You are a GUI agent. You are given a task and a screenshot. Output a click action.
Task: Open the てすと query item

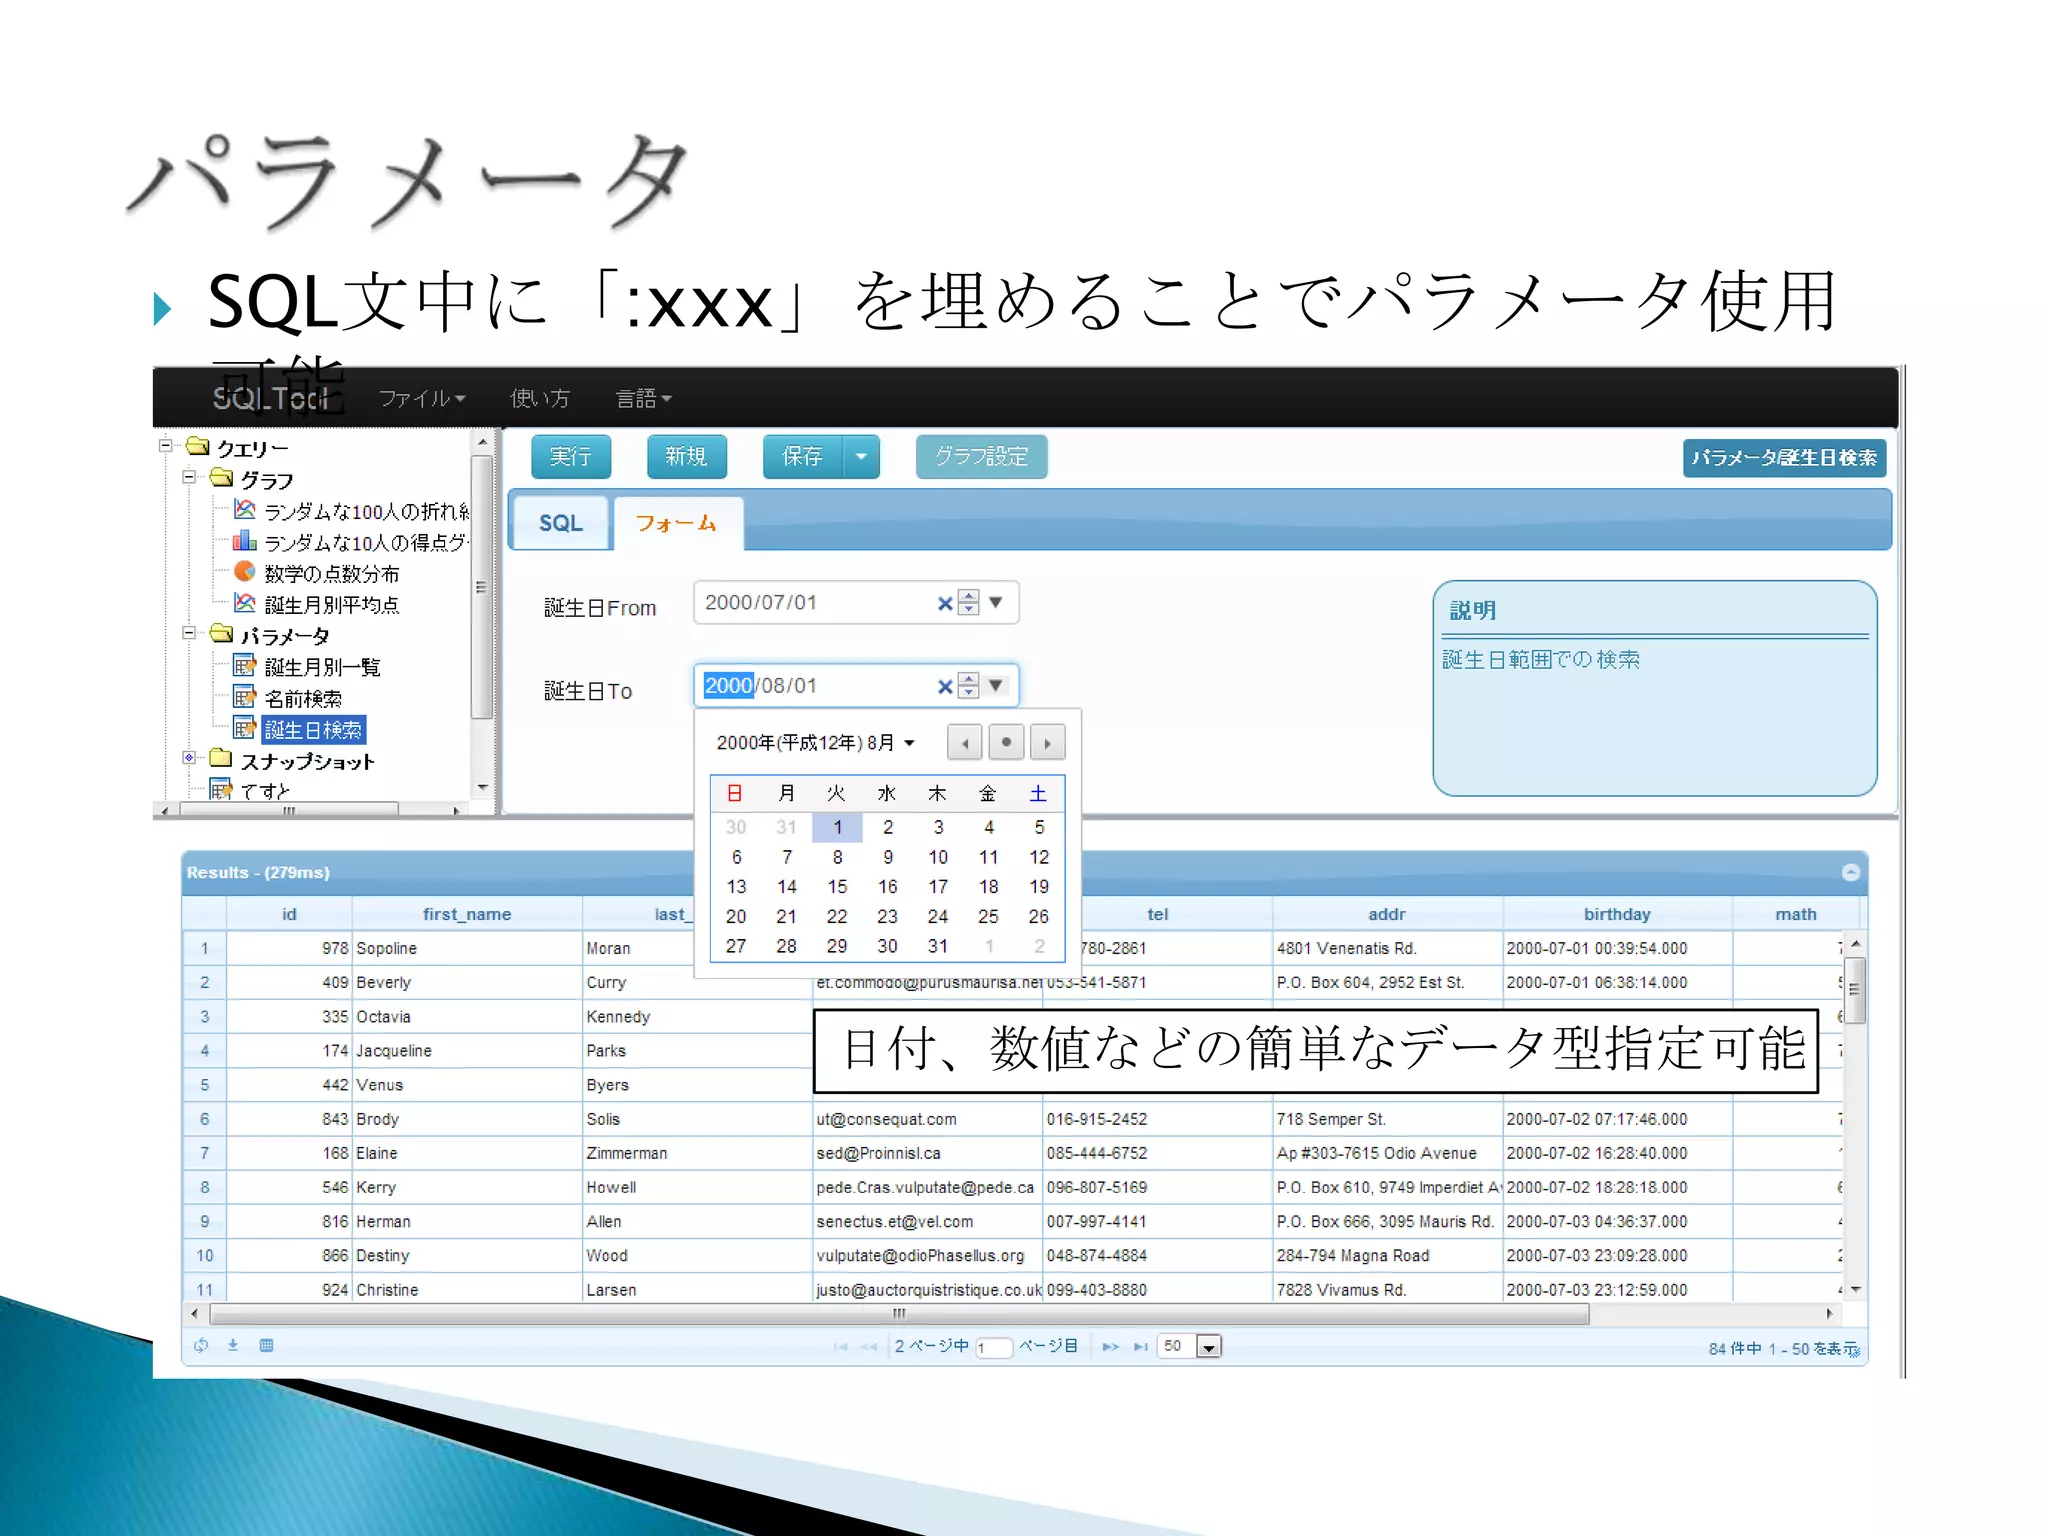pyautogui.click(x=250, y=791)
